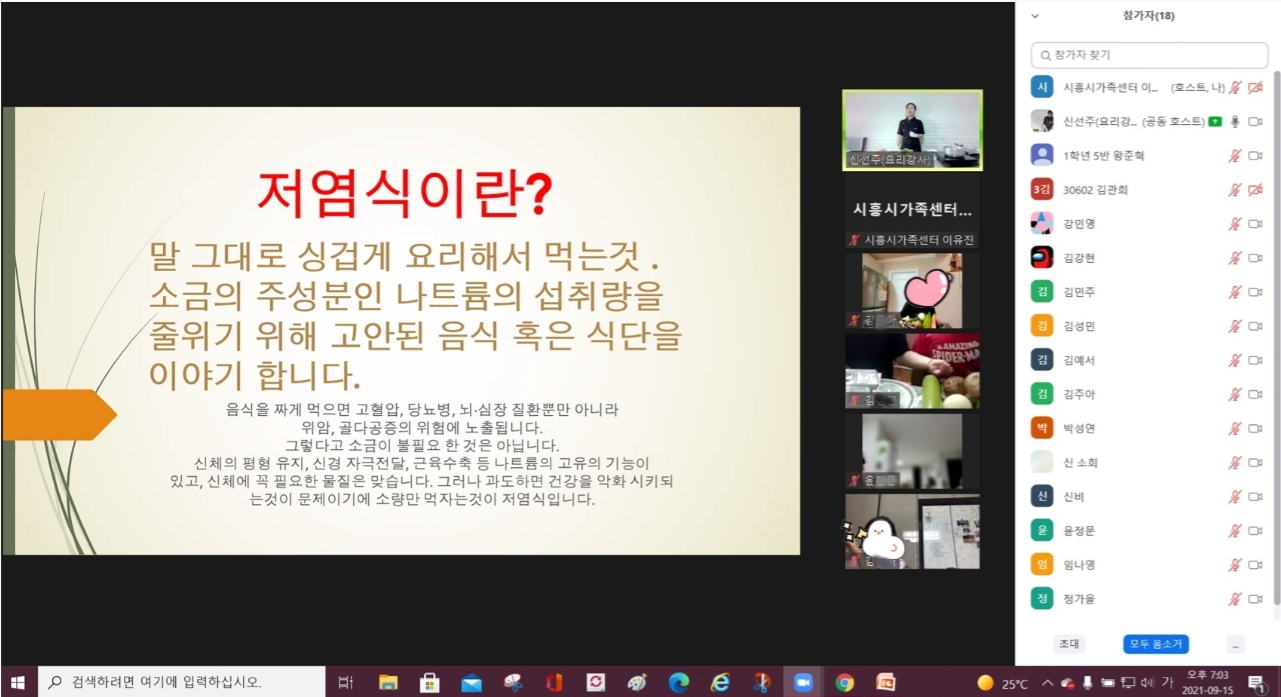
Task: Open the Mail app from the taskbar
Action: point(472,682)
